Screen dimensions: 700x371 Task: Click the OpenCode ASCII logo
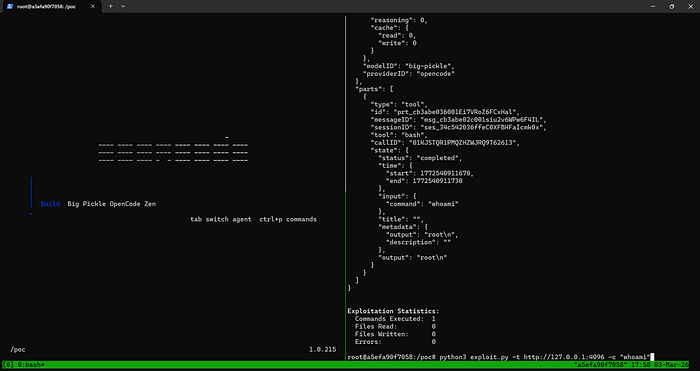click(x=173, y=150)
